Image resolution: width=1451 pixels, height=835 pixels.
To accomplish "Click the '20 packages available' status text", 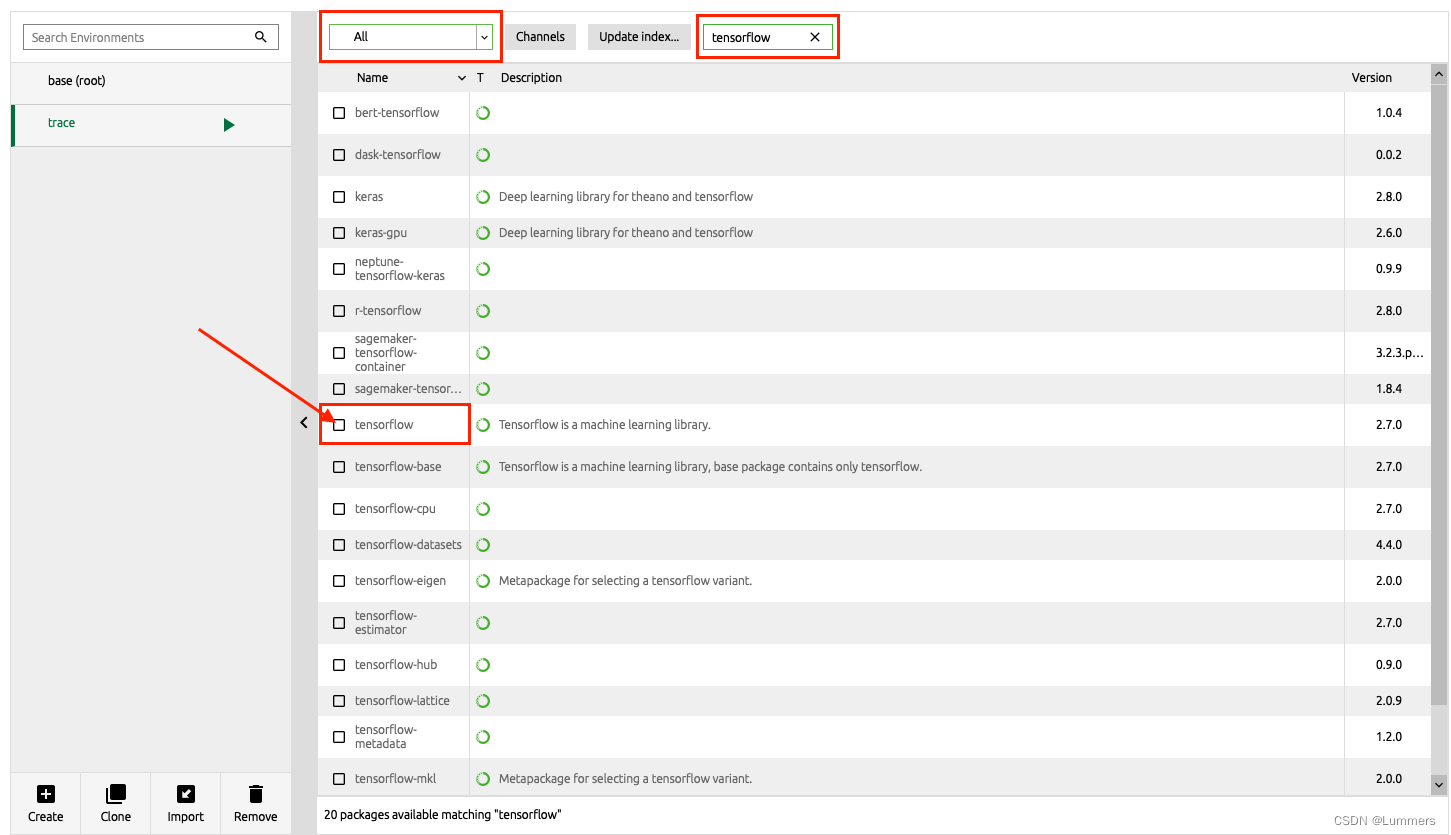I will click(442, 815).
